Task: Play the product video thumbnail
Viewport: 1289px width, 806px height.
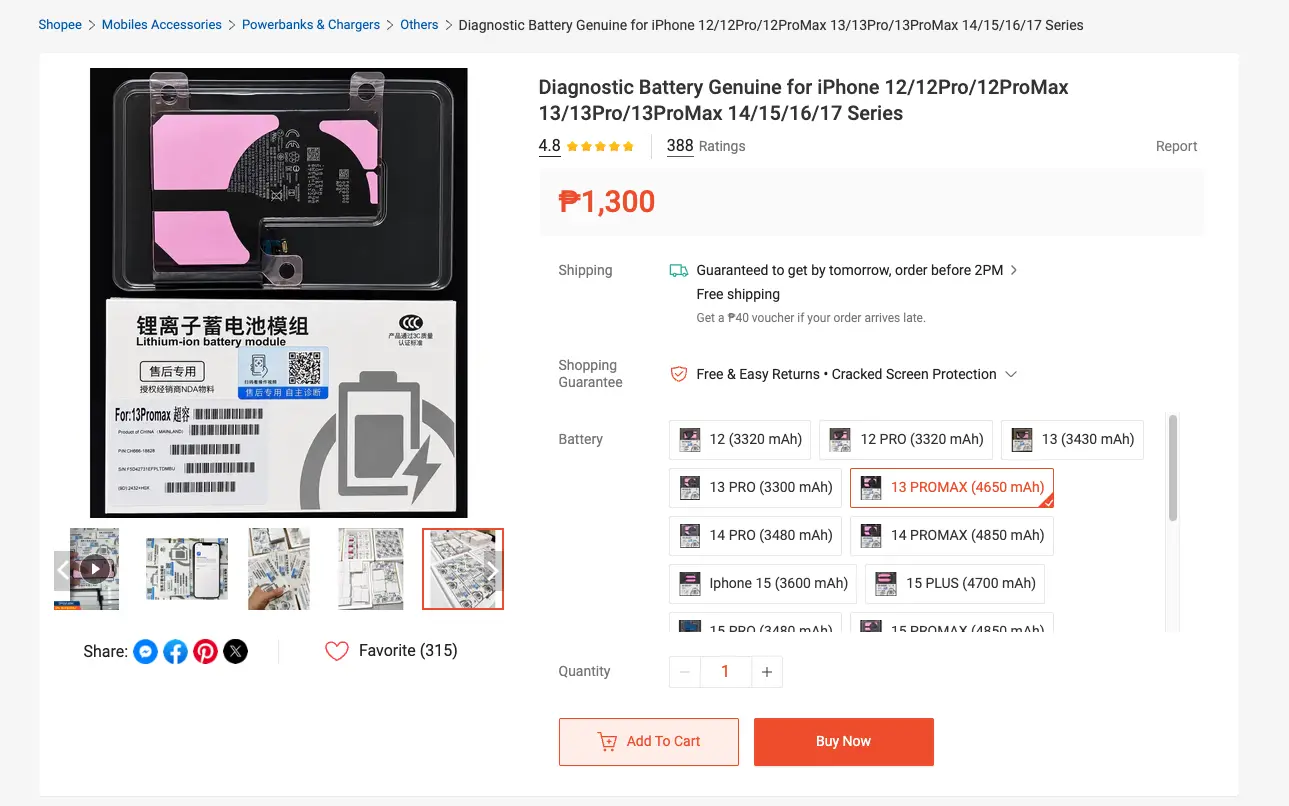Action: (94, 569)
